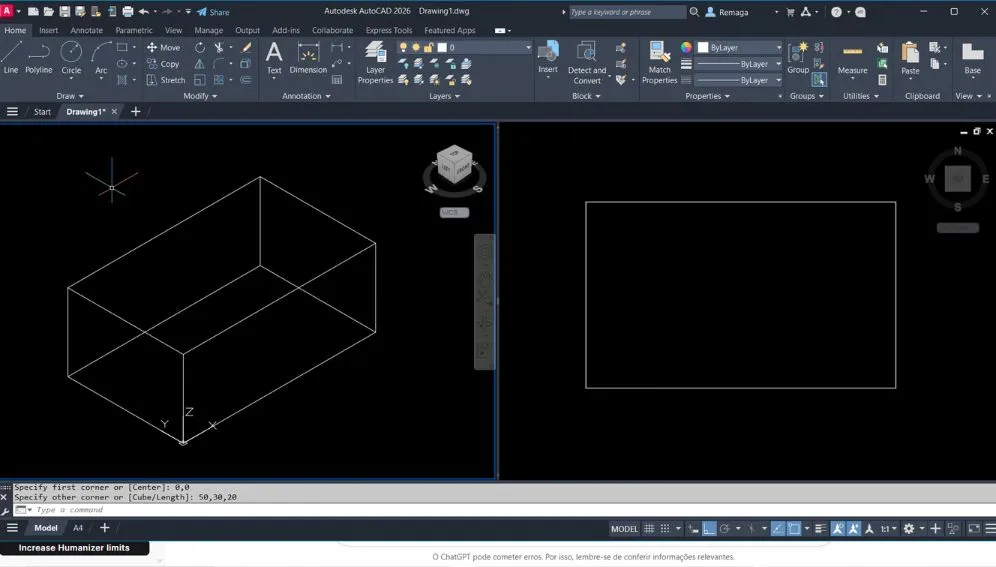Toggle ortho mode in status bar
Viewport: 996px width, 567px height.
[709, 528]
